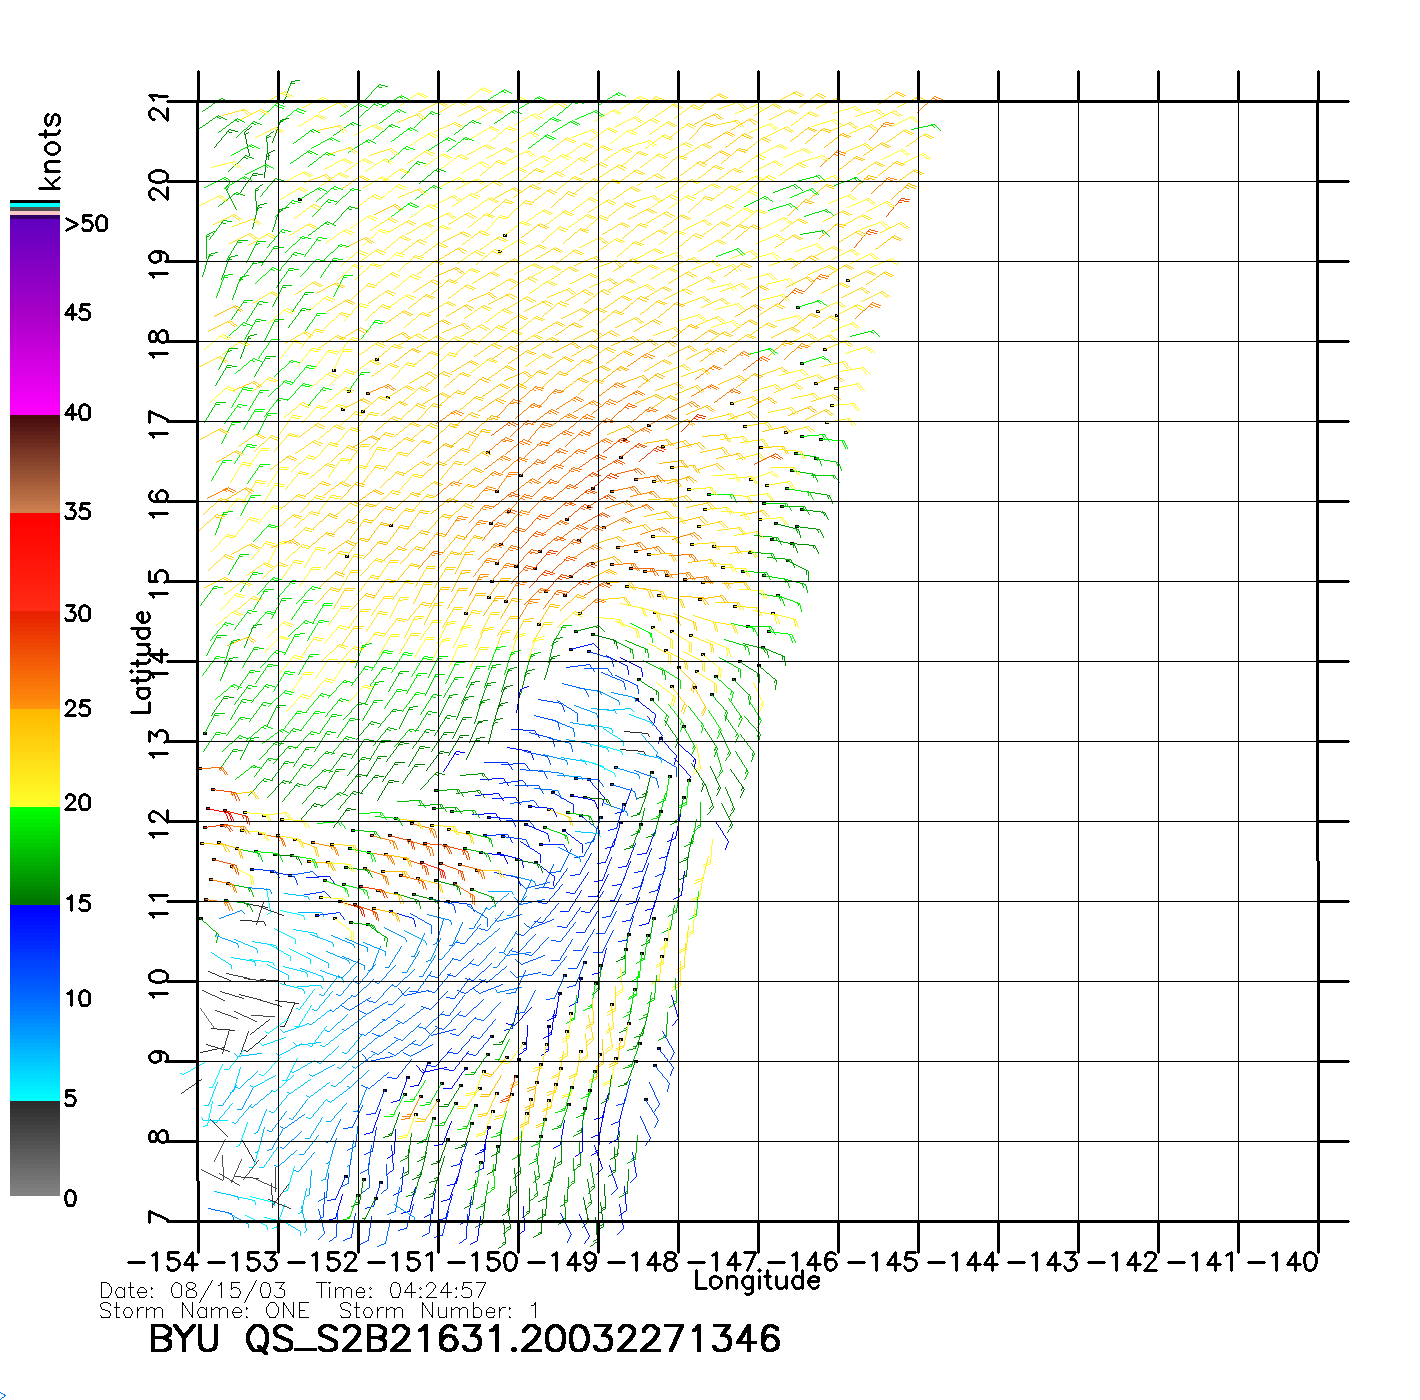
Task: Click the BYU QS_S2B21631 plot title
Action: [464, 1339]
